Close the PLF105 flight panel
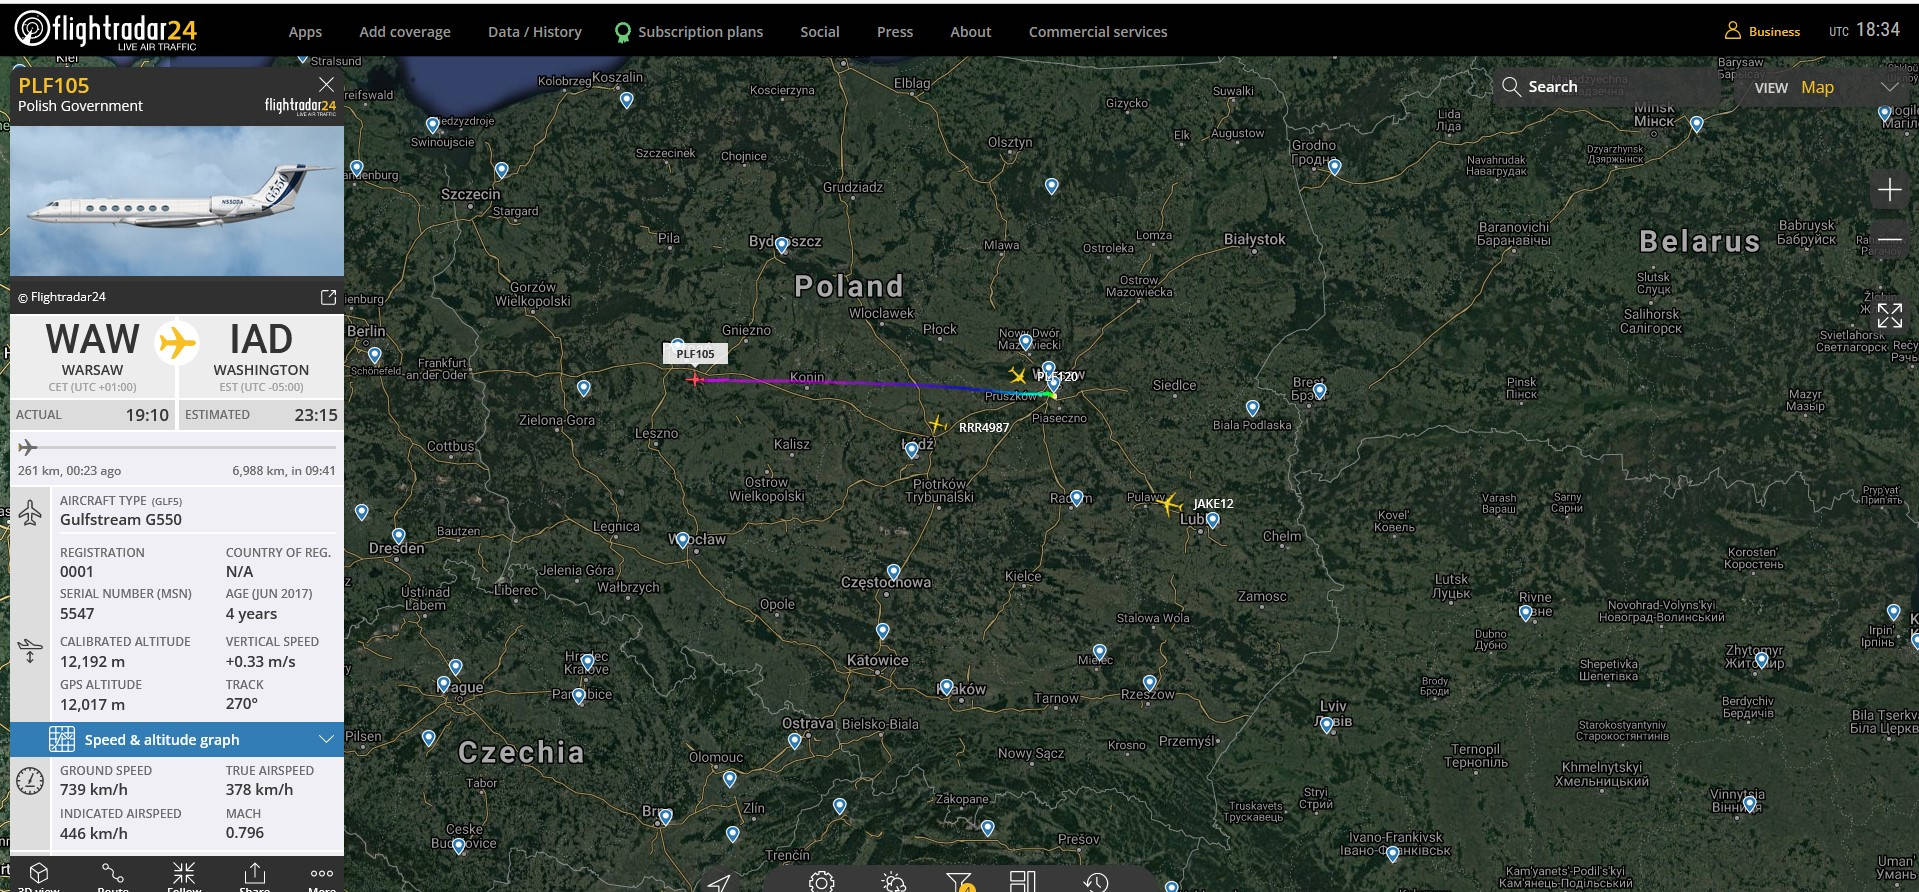Image resolution: width=1919 pixels, height=892 pixels. [x=326, y=84]
